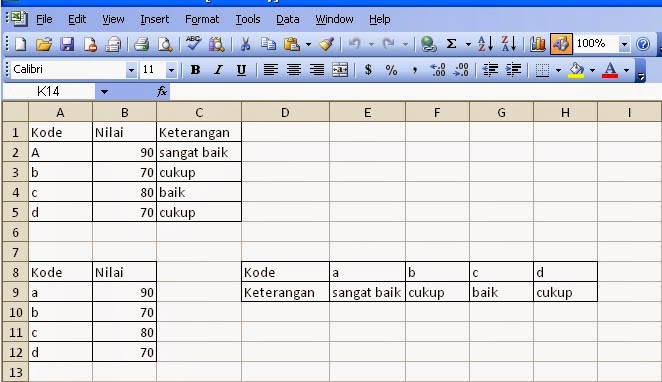Apply Percent style icon
The image size is (662, 382).
click(x=391, y=70)
